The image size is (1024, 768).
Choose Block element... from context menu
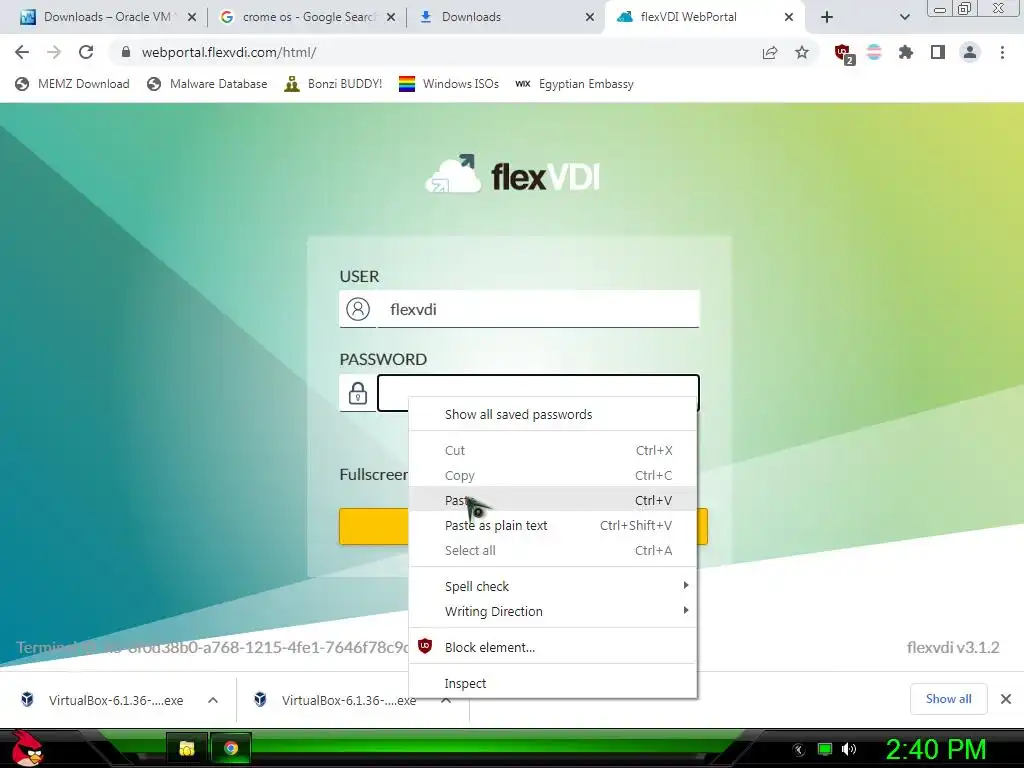[x=552, y=647]
